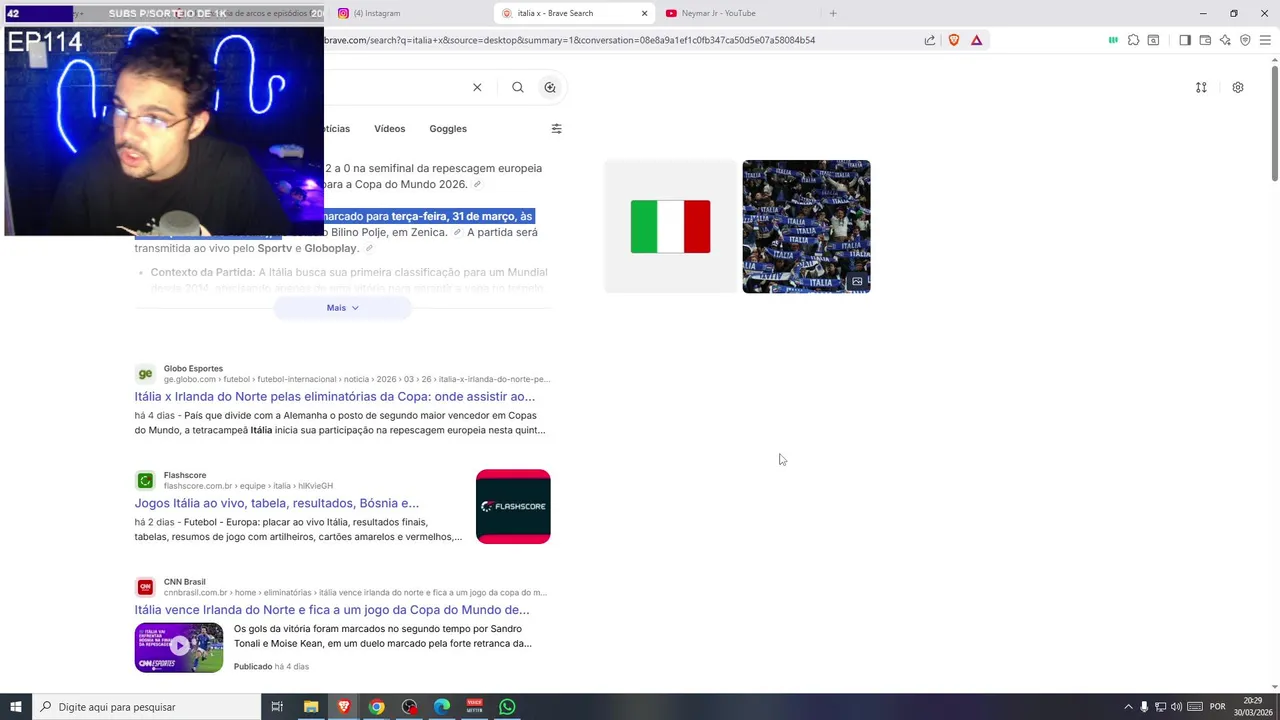
Task: Open File Explorer from the taskbar
Action: pos(311,707)
